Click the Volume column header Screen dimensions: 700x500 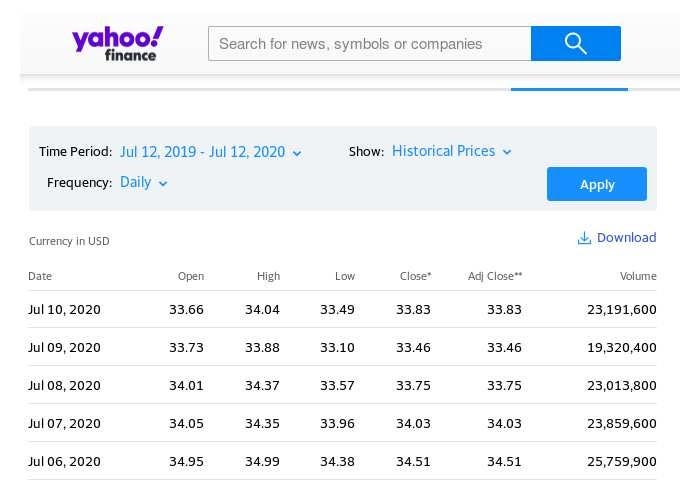[x=638, y=276]
